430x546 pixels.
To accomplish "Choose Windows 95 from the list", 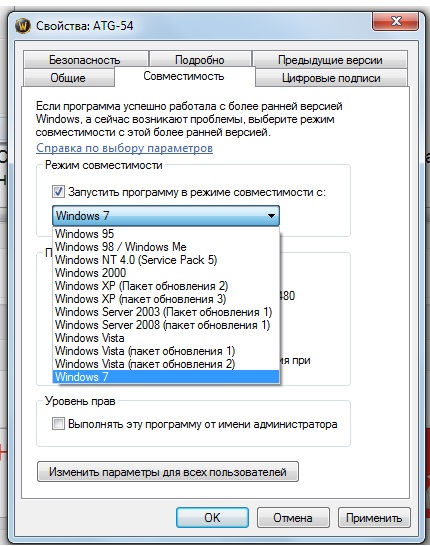I will tap(166, 234).
